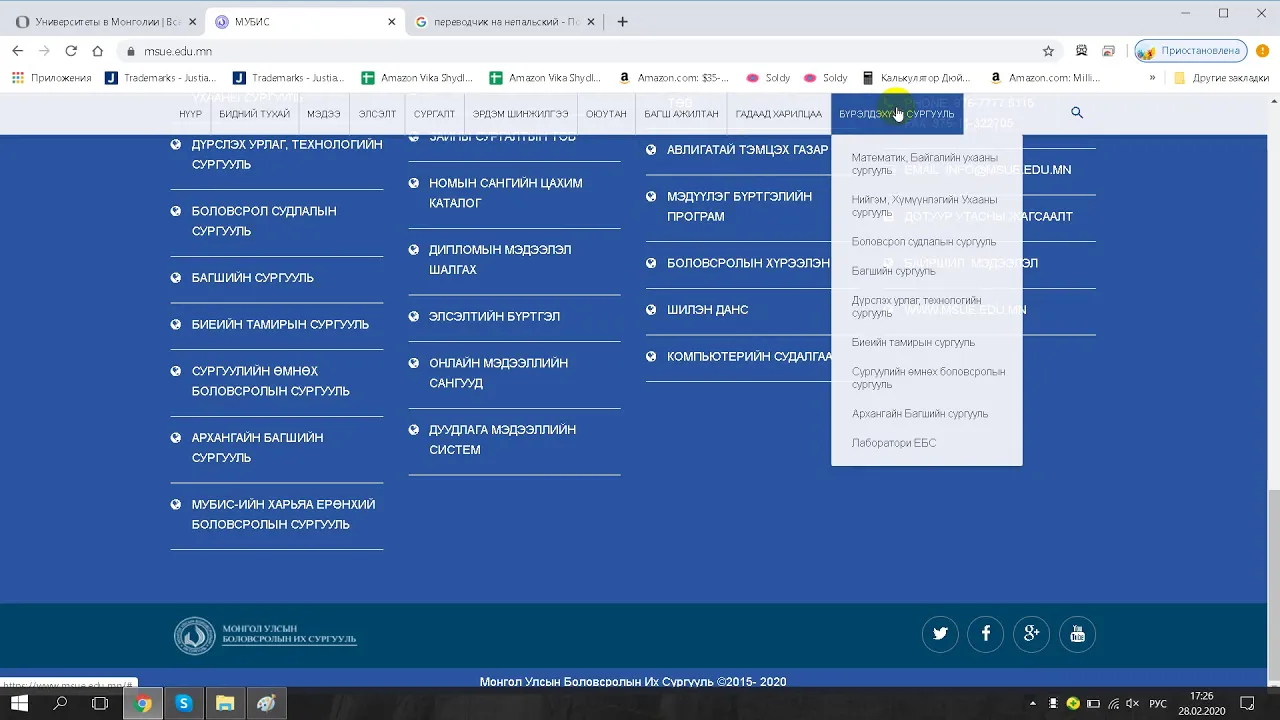Click the site search magnifier icon
The height and width of the screenshot is (720, 1280).
[x=1077, y=113]
